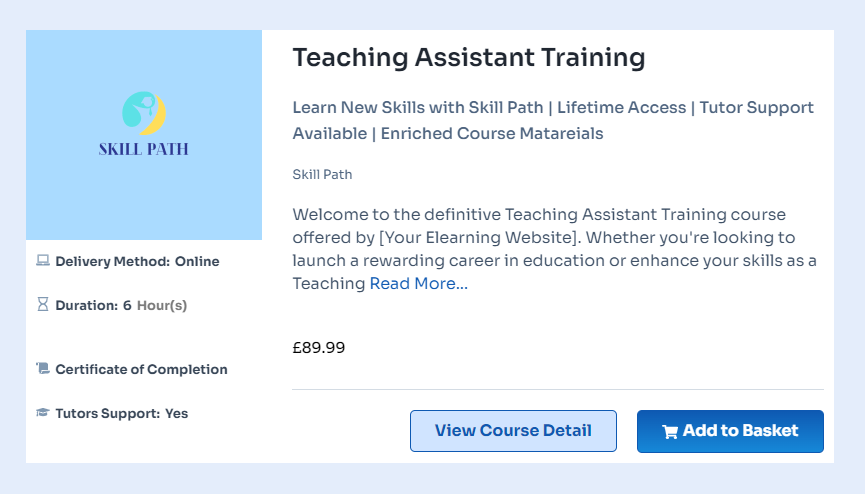Click the graduation cap Tutors Support icon

pyautogui.click(x=43, y=413)
